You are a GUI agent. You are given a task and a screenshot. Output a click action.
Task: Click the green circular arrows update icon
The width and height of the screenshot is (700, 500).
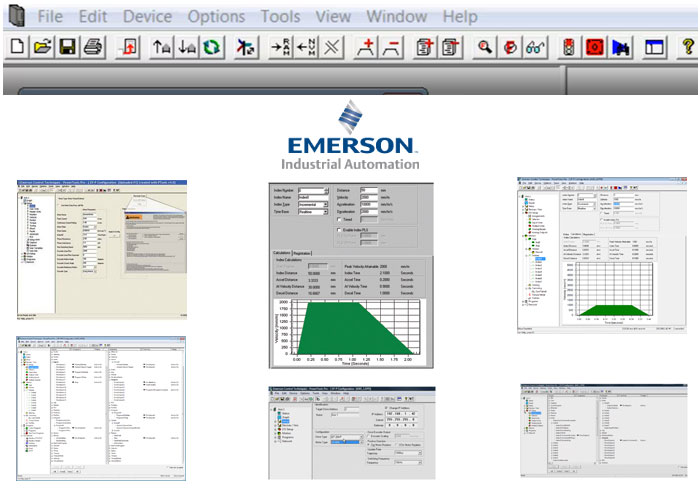tap(212, 47)
